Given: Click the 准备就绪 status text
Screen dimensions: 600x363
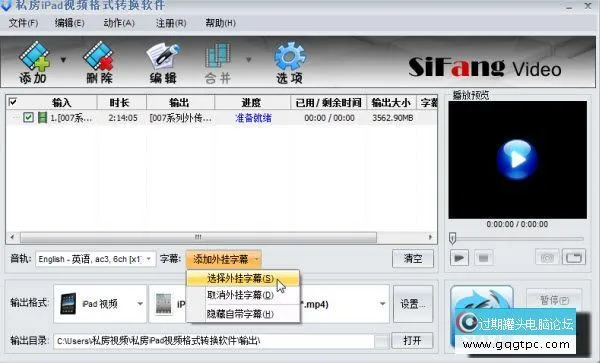Looking at the screenshot, I should 253,118.
